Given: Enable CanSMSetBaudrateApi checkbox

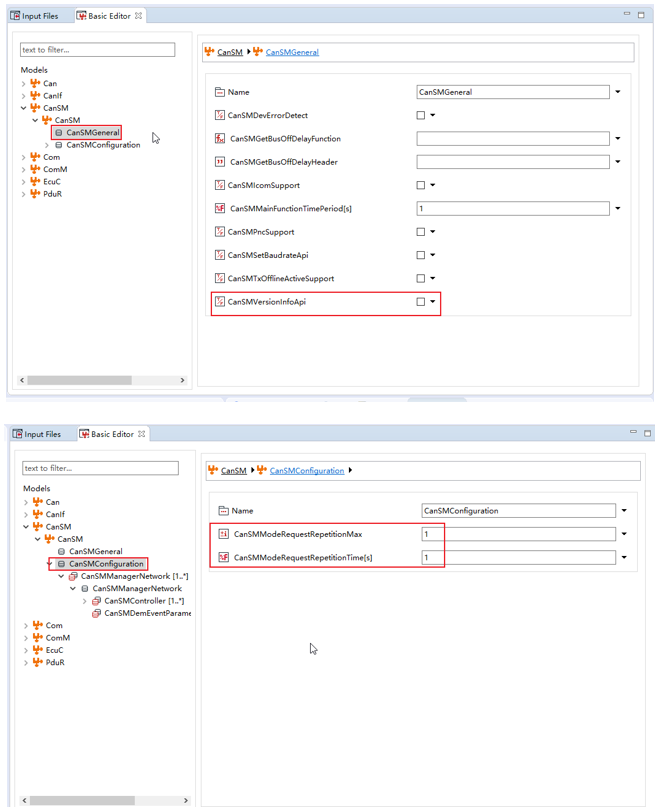Looking at the screenshot, I should pos(421,255).
